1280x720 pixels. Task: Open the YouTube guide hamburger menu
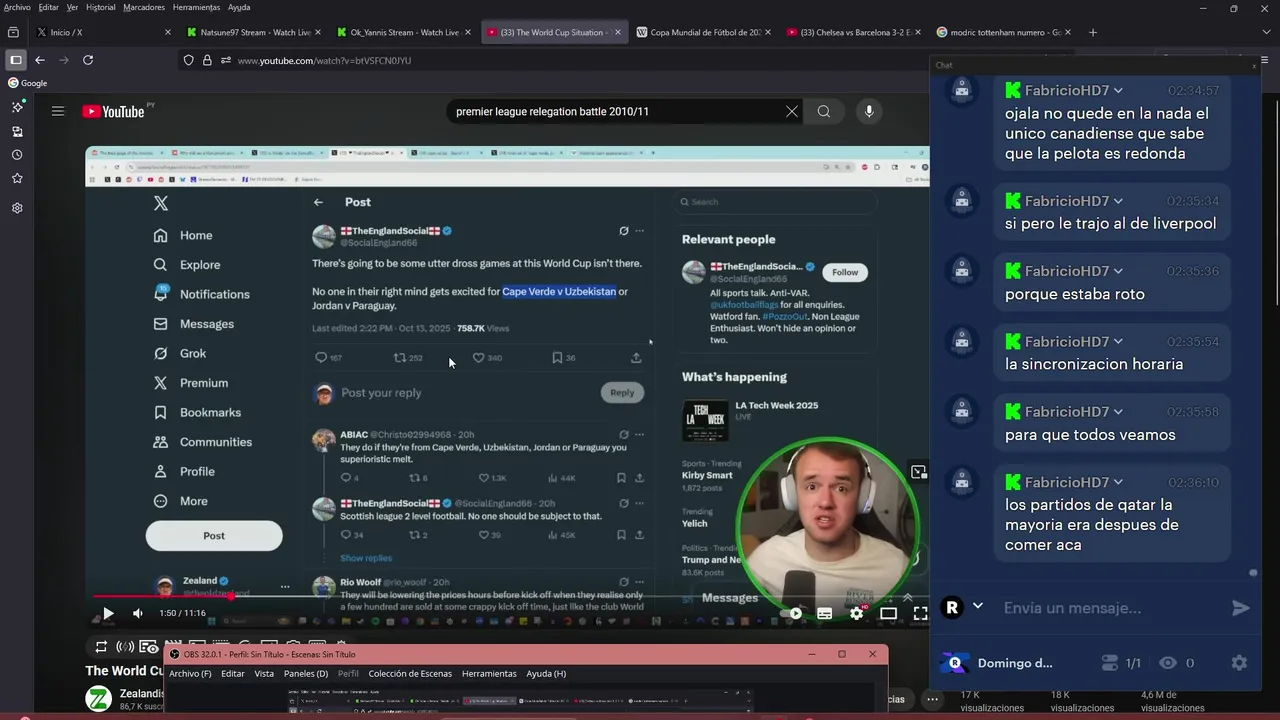tap(58, 111)
